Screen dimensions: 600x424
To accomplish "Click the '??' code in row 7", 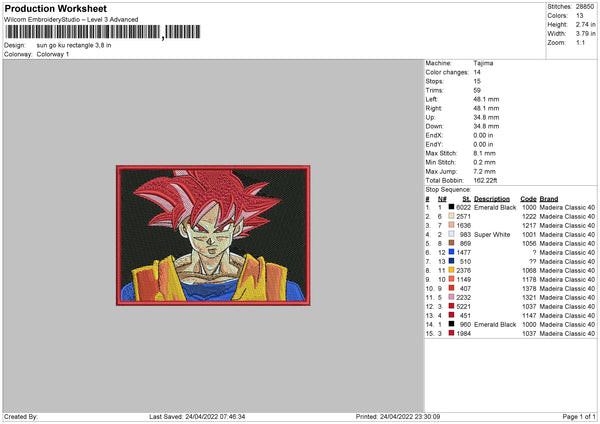I will 533,261.
